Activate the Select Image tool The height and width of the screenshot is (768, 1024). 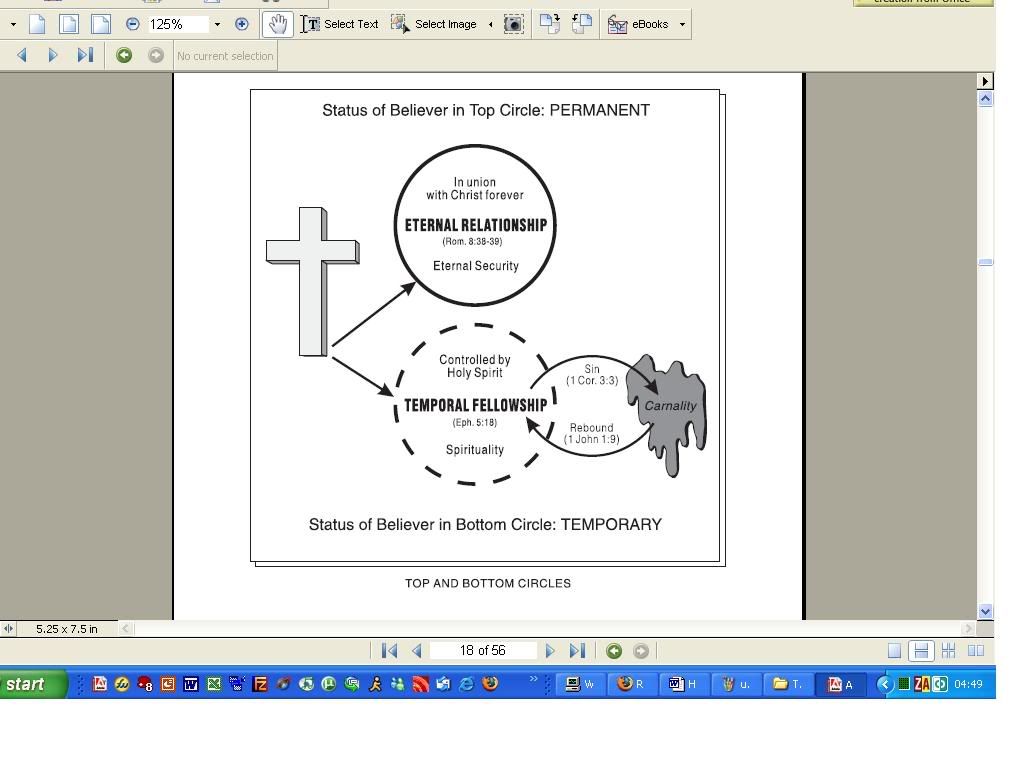[x=434, y=24]
